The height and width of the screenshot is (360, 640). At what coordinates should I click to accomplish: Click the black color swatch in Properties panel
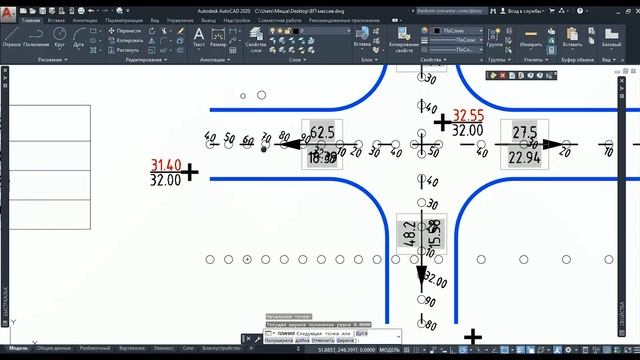[437, 31]
